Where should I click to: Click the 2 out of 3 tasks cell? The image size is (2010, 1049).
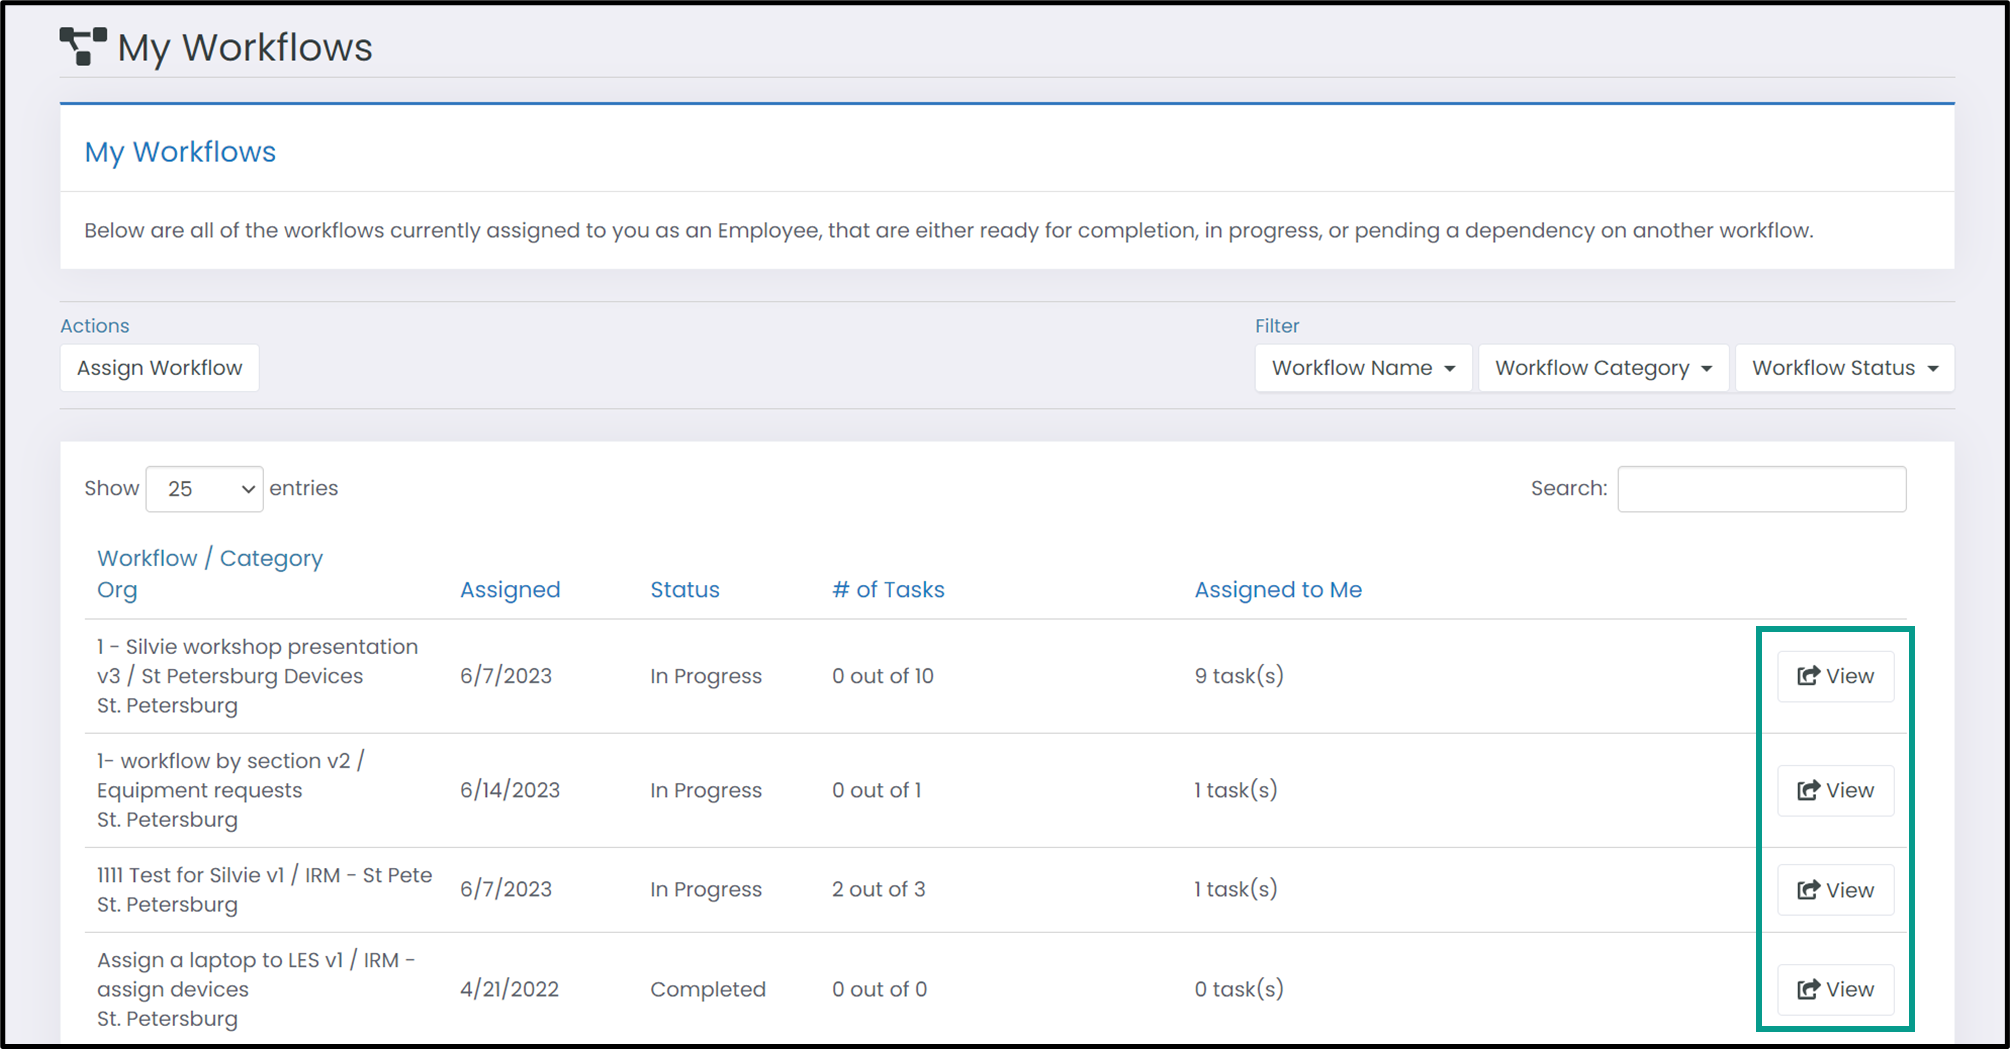click(879, 889)
